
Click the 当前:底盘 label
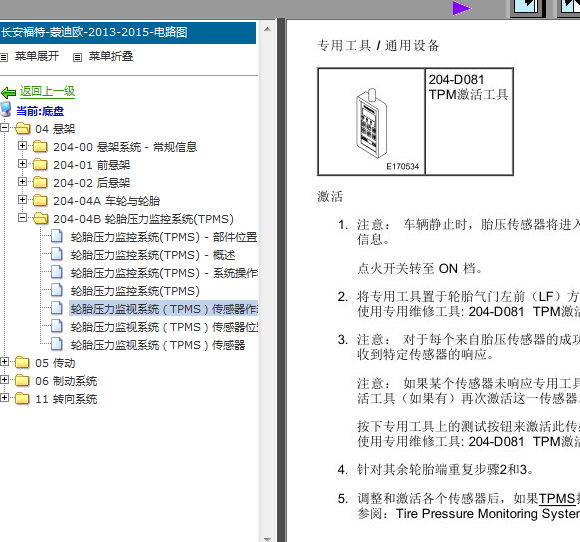click(x=40, y=111)
